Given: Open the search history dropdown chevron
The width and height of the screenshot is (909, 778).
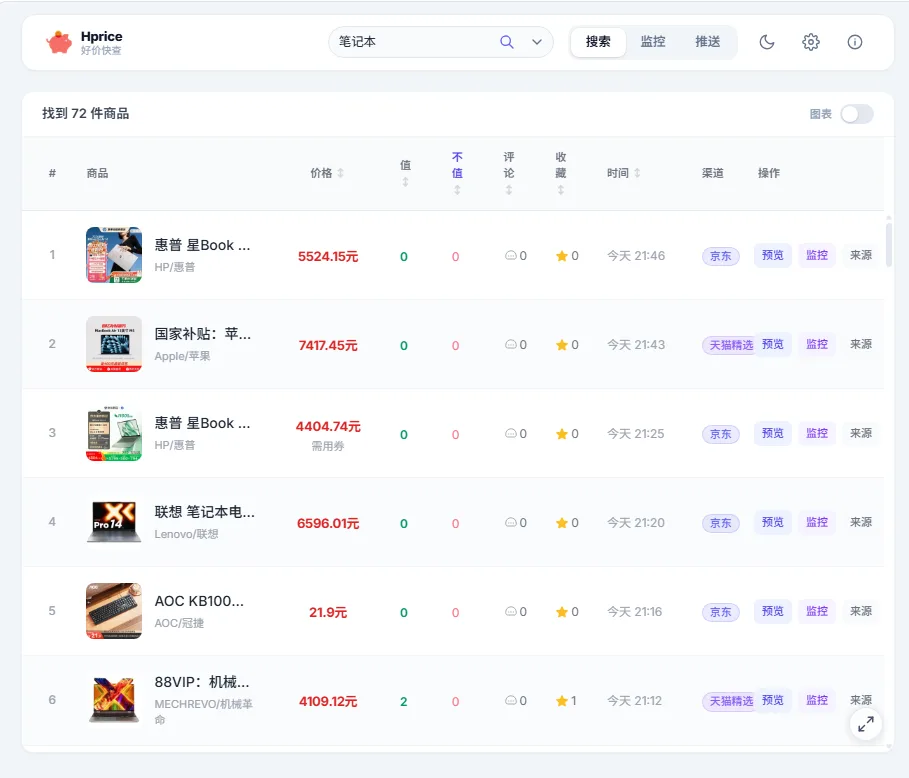Looking at the screenshot, I should [x=537, y=42].
